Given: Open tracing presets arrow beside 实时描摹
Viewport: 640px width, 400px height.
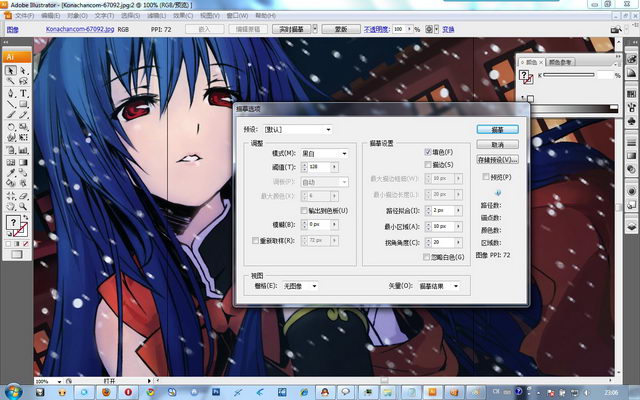Looking at the screenshot, I should (315, 29).
